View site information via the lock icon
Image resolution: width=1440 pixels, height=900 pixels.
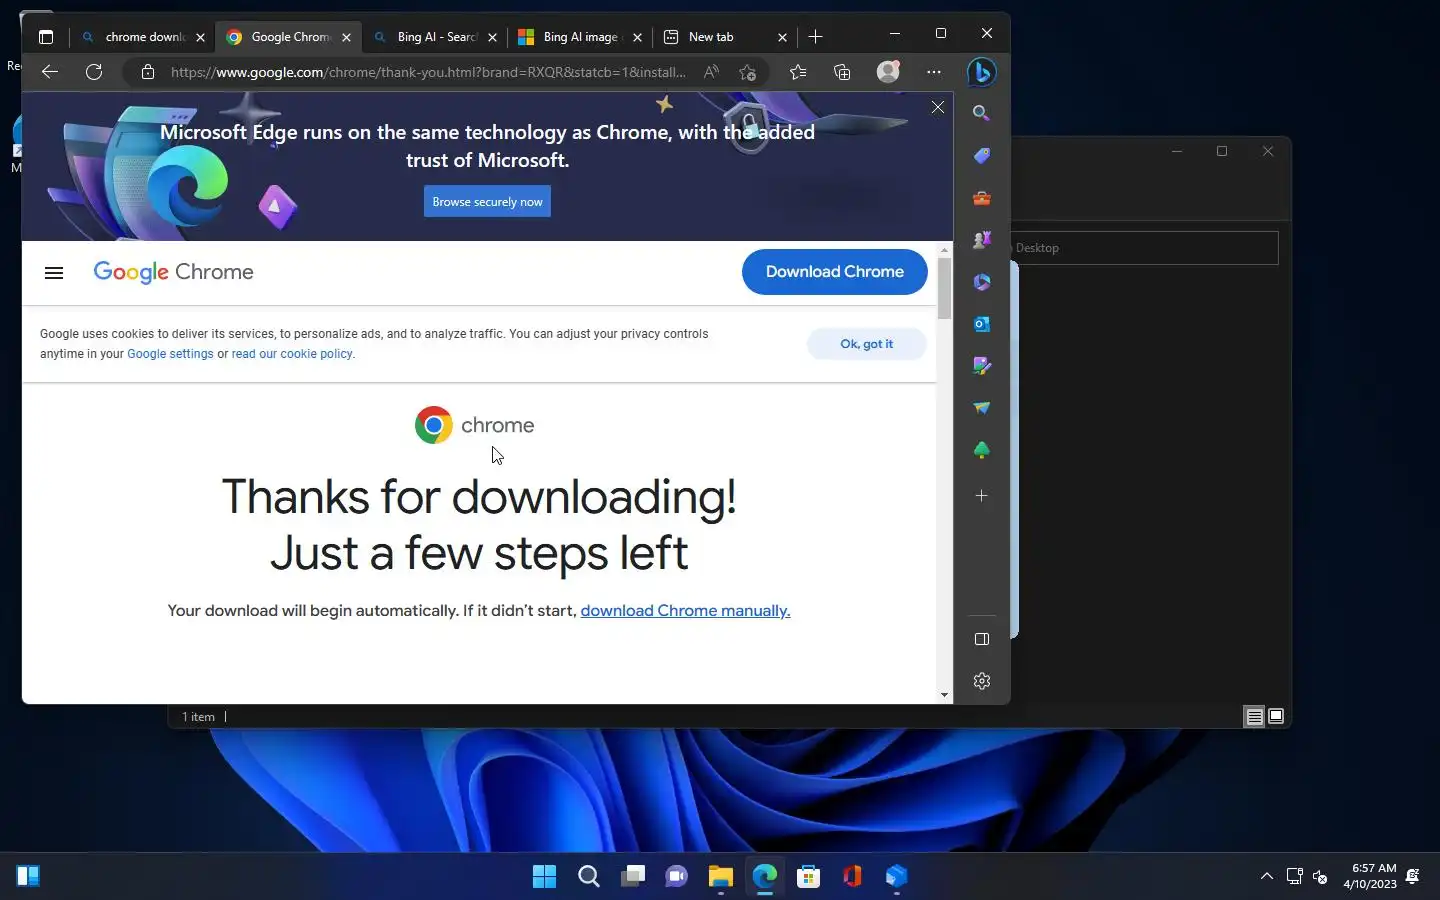148,72
